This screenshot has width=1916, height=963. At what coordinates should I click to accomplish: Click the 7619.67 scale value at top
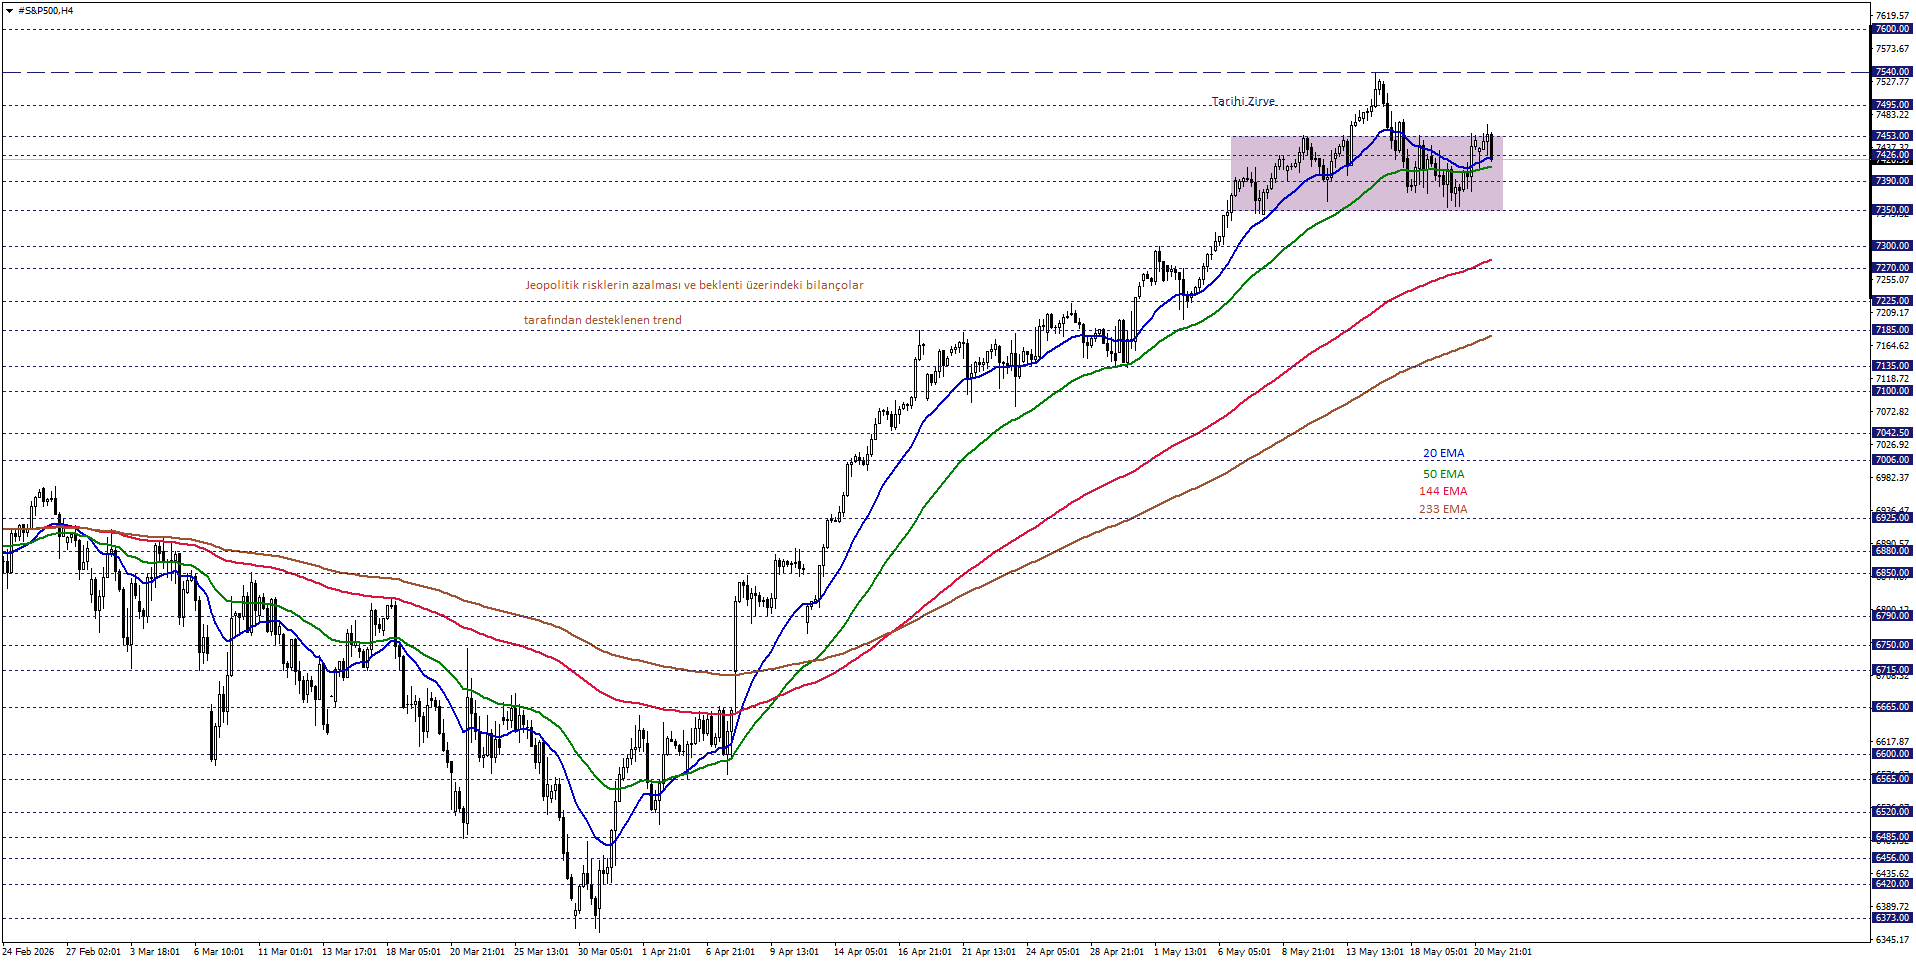(x=1892, y=16)
